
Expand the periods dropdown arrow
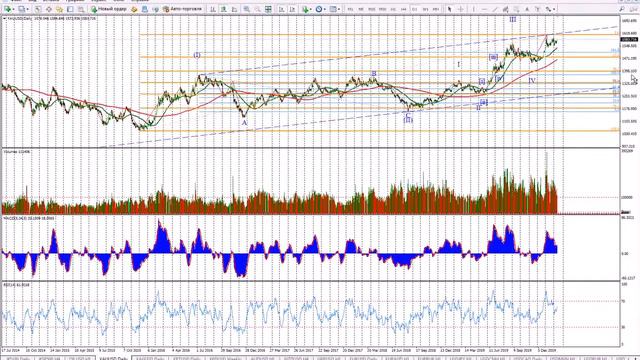coord(325,9)
